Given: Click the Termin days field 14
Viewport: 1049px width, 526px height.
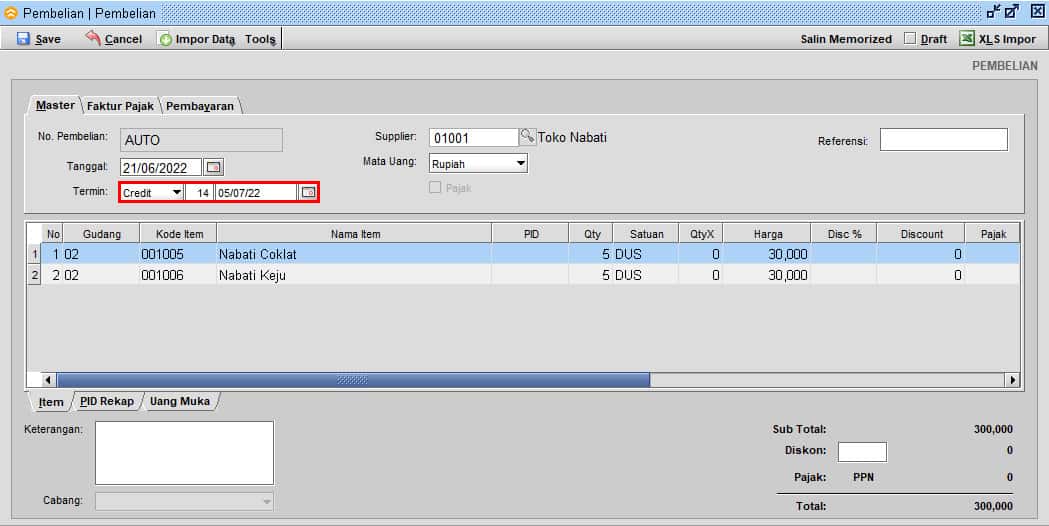Looking at the screenshot, I should [x=200, y=192].
